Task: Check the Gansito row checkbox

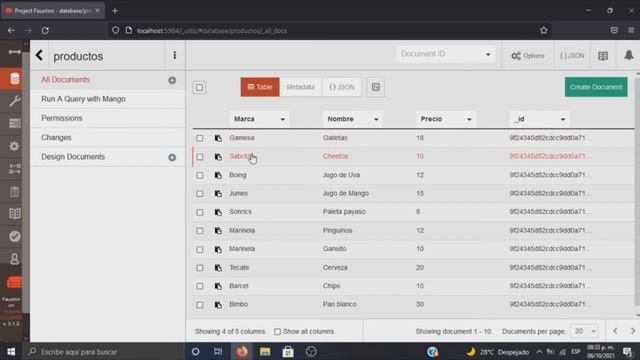Action: (x=200, y=249)
